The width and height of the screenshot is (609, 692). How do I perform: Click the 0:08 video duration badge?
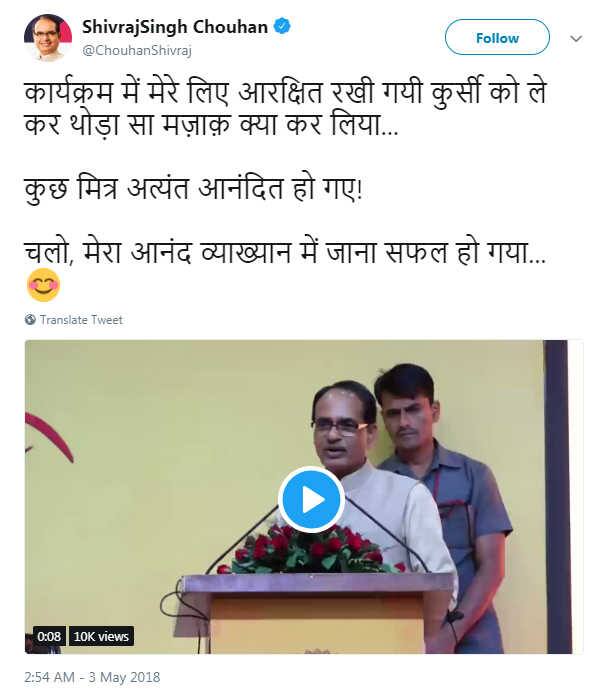(x=49, y=636)
